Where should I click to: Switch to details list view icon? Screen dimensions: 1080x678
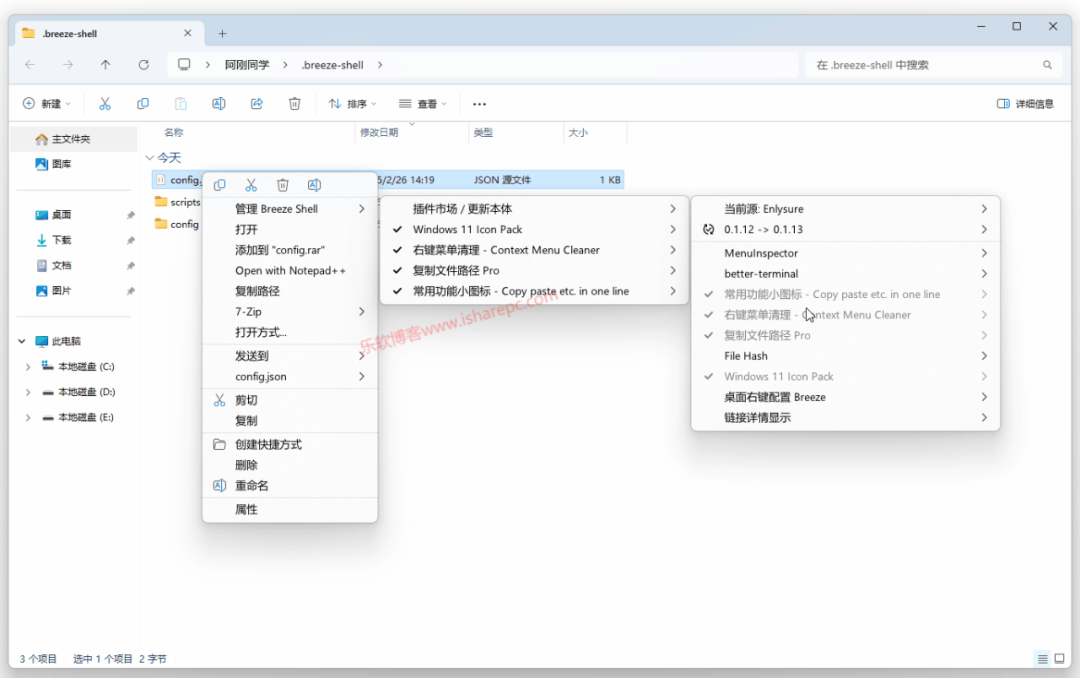tap(1042, 659)
